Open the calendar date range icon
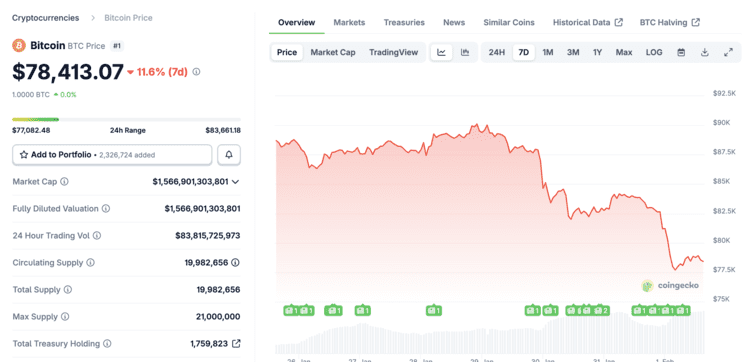 point(681,53)
